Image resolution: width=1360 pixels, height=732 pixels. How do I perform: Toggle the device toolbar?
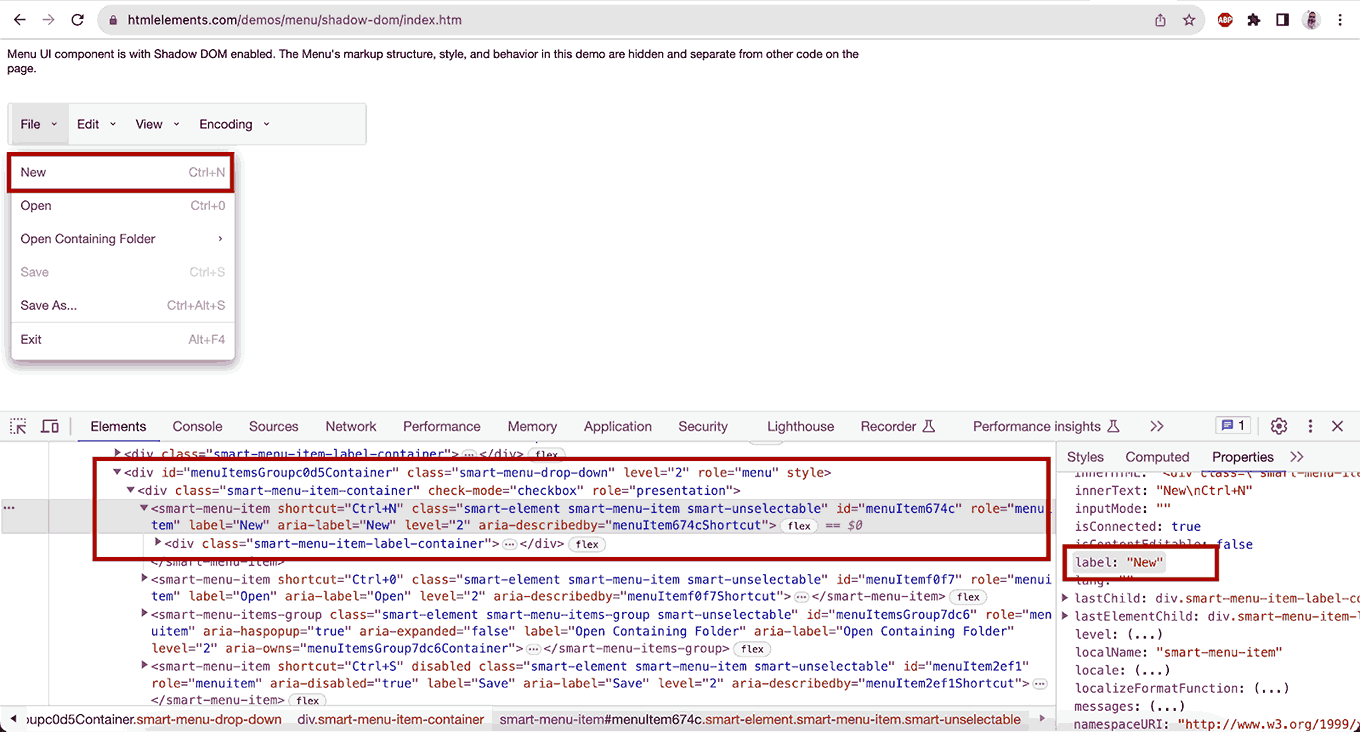coord(49,426)
